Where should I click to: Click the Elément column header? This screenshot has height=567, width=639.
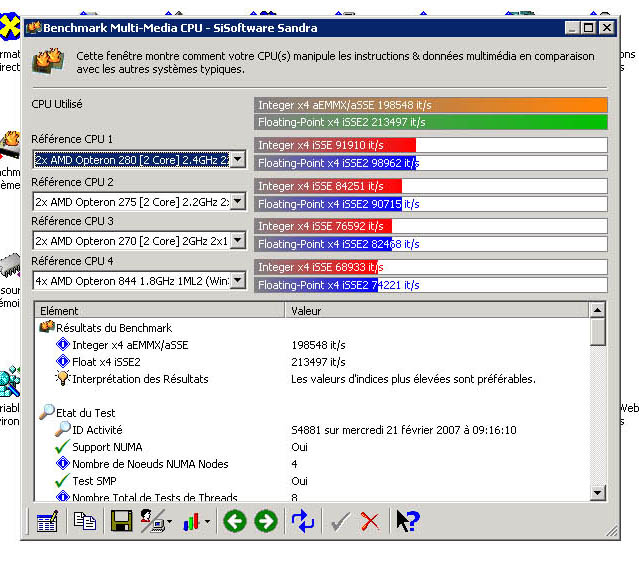[160, 311]
